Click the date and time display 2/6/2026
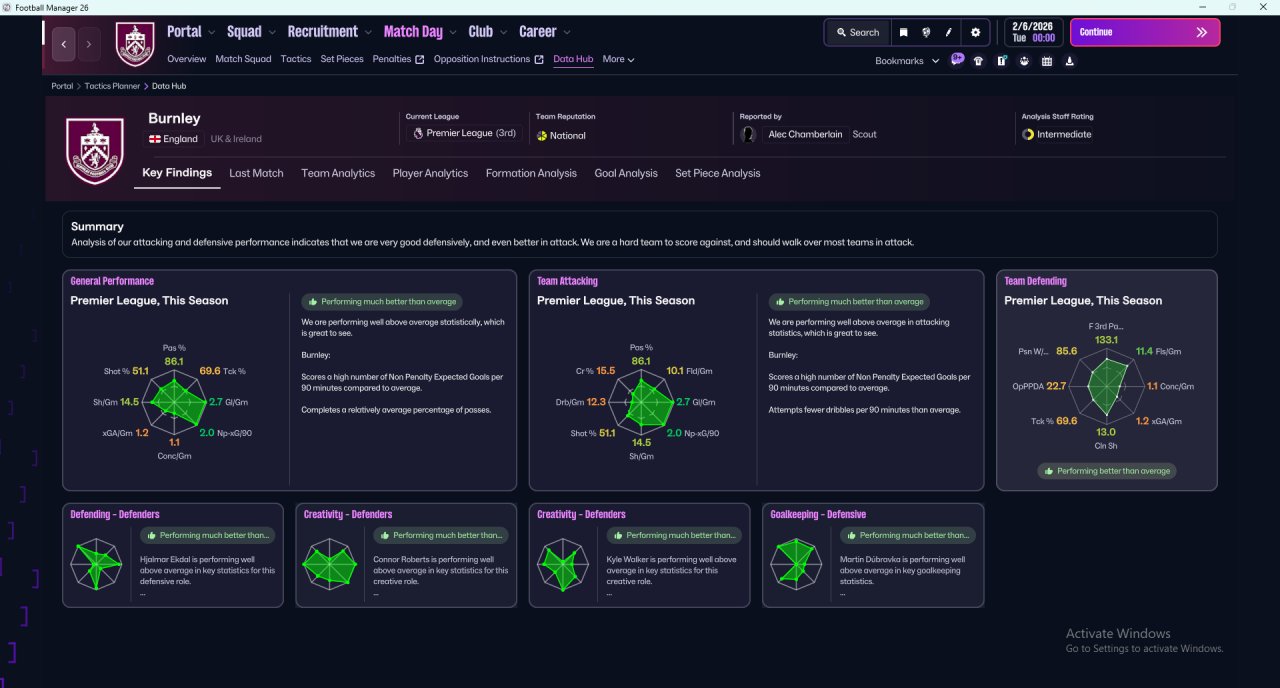The image size is (1280, 688). click(1034, 32)
